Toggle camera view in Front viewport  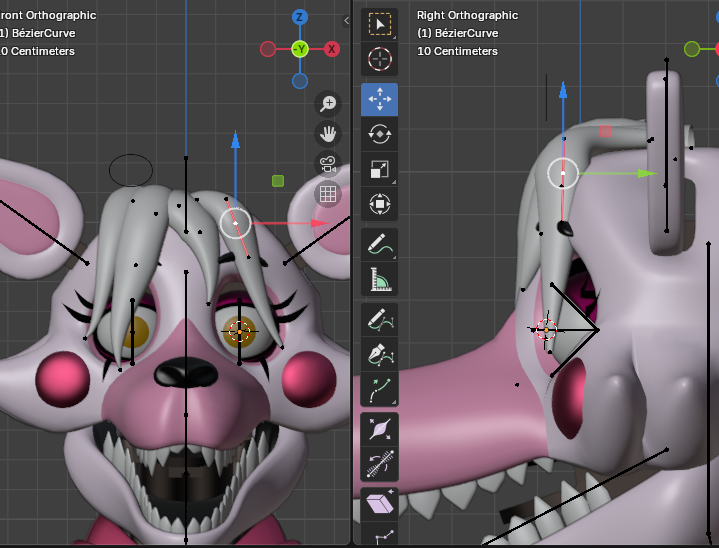point(328,164)
